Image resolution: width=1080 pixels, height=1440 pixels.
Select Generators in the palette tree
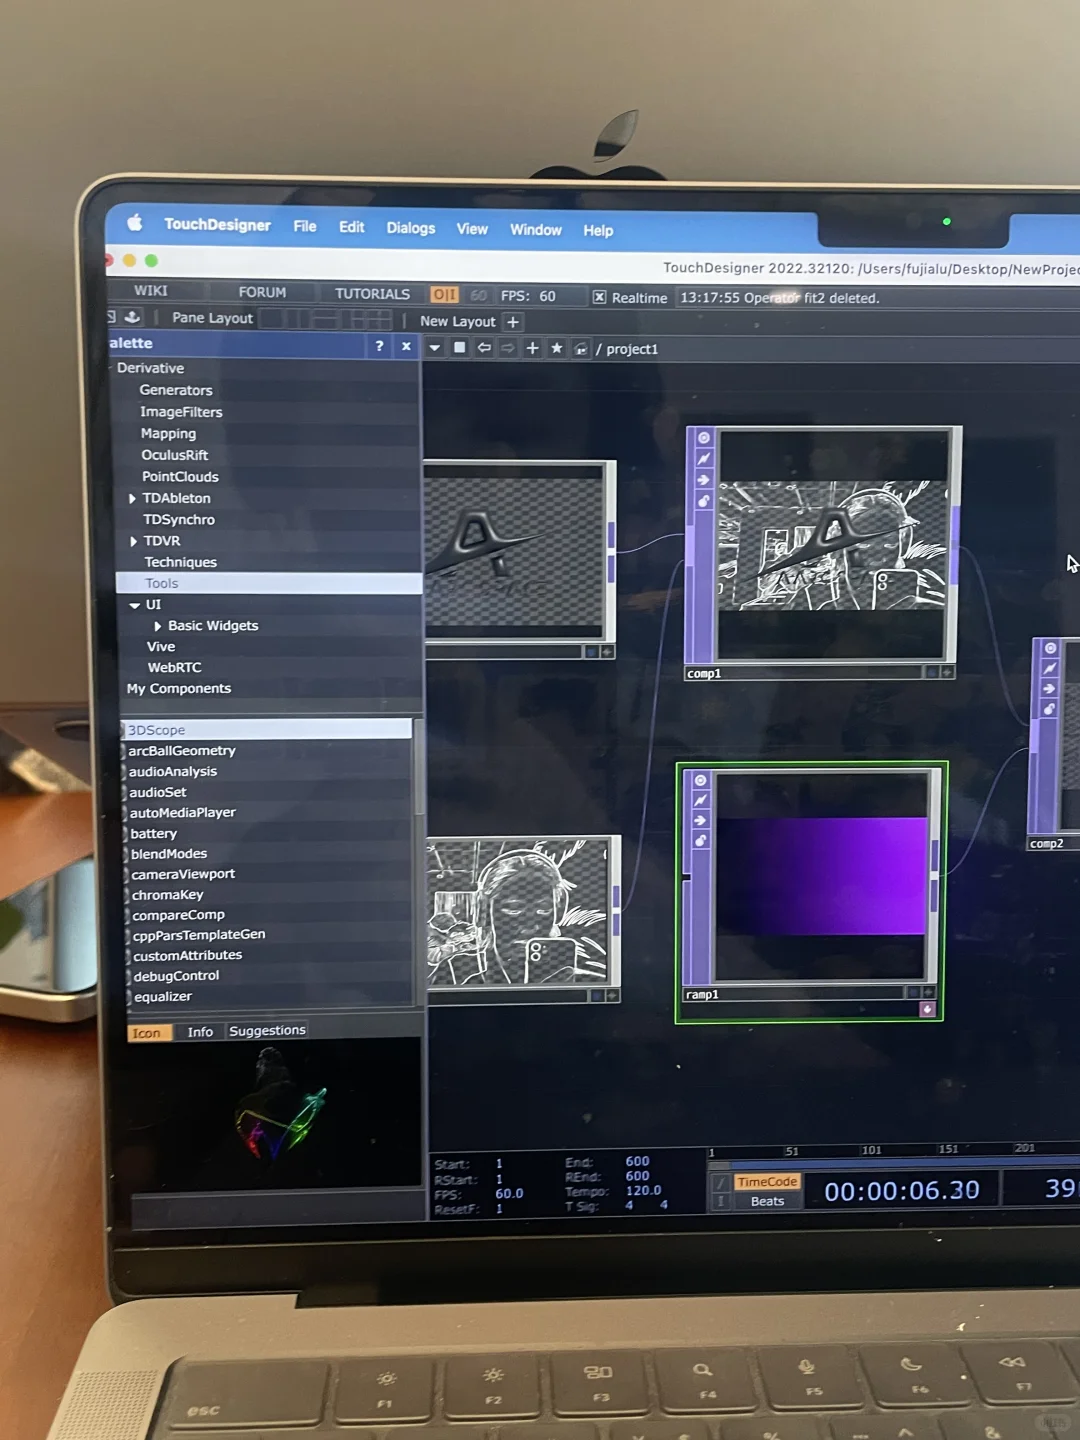point(176,390)
